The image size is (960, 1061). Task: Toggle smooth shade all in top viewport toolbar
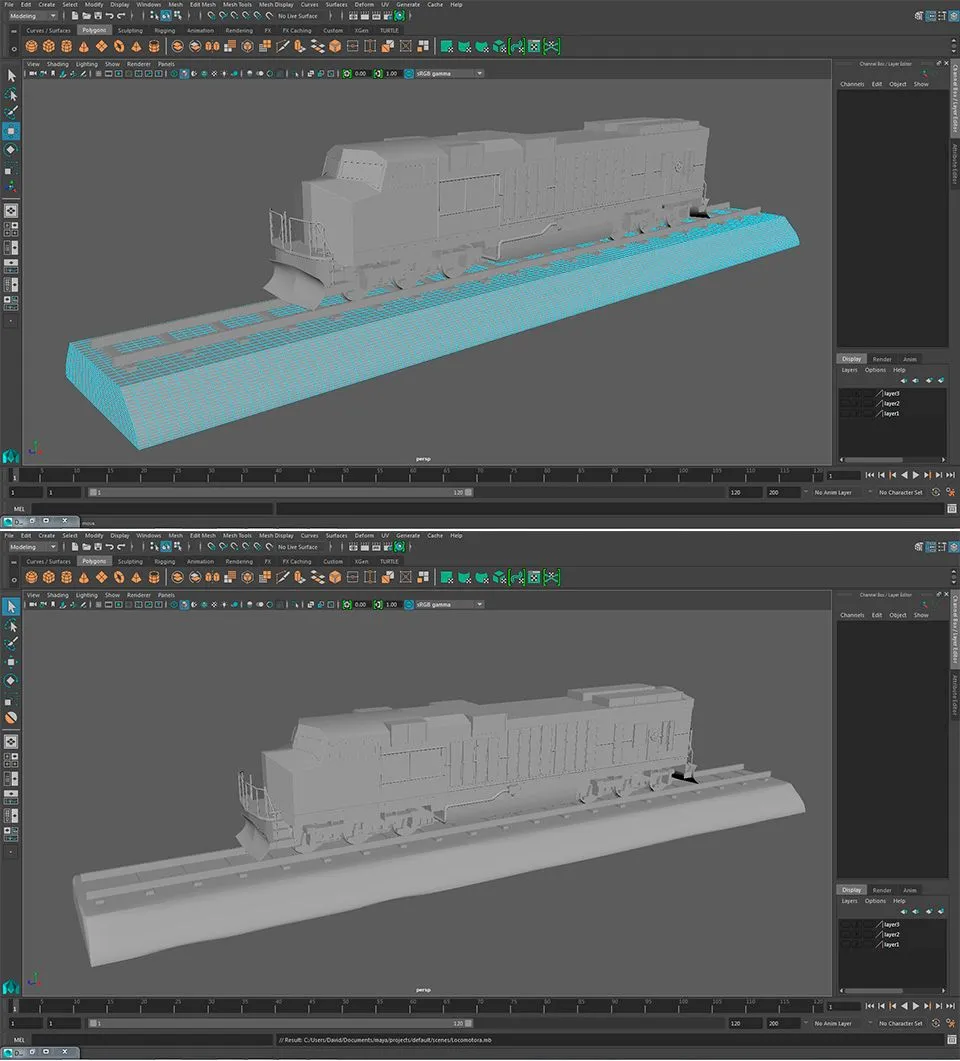point(184,73)
